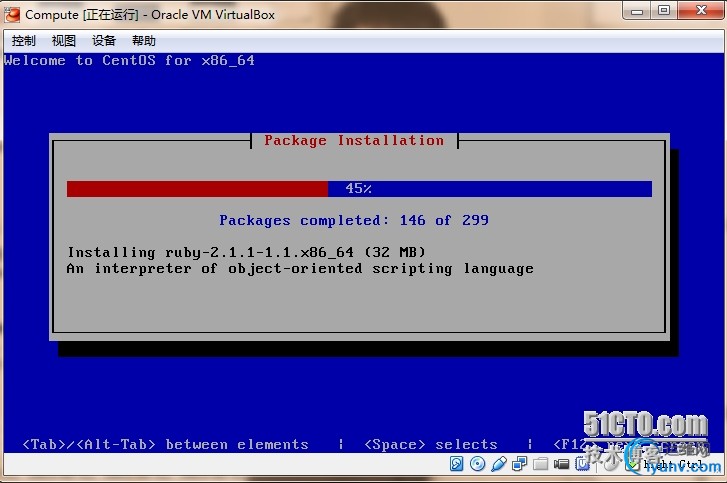Click the 45% installation progress bar
The image size is (727, 483).
pyautogui.click(x=359, y=189)
